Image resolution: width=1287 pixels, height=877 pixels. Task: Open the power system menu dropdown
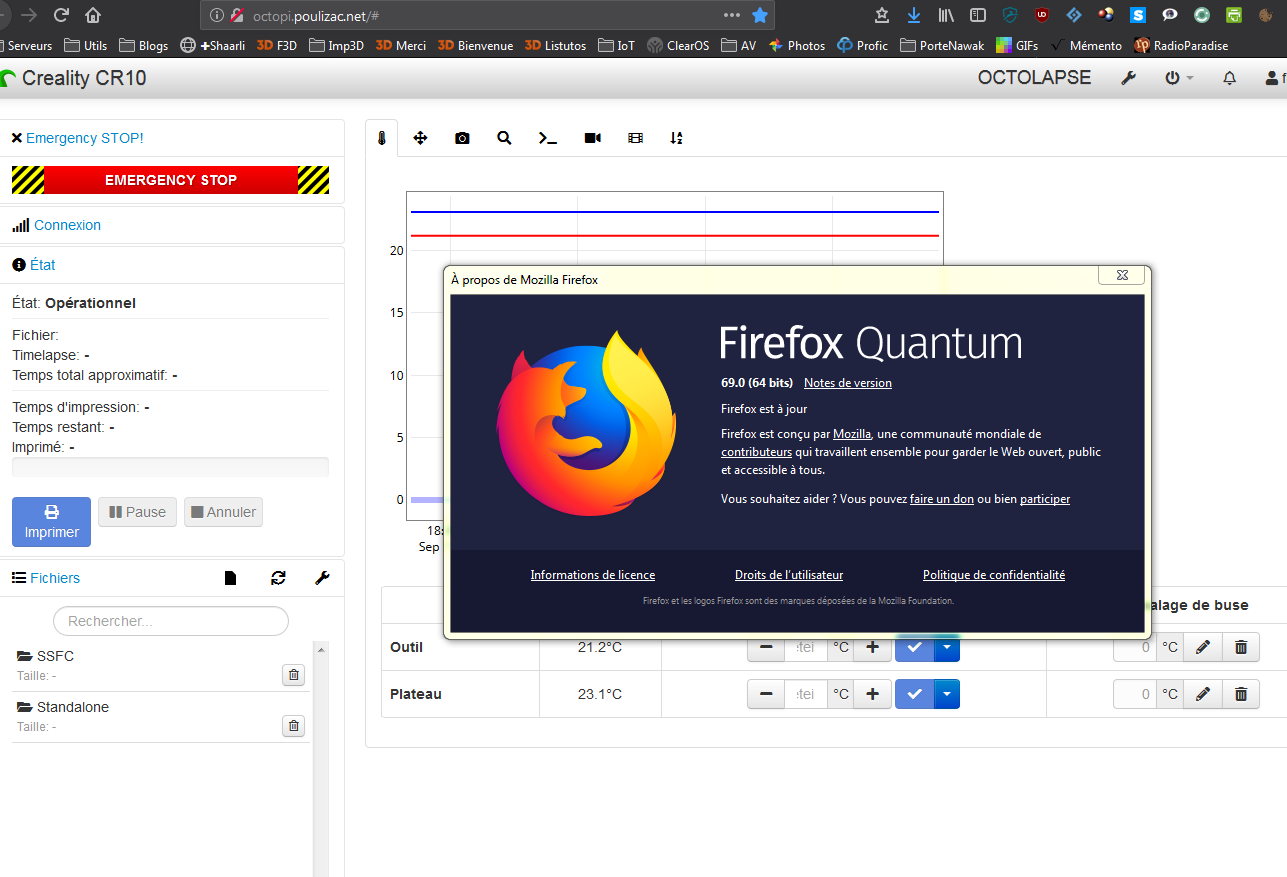1179,78
